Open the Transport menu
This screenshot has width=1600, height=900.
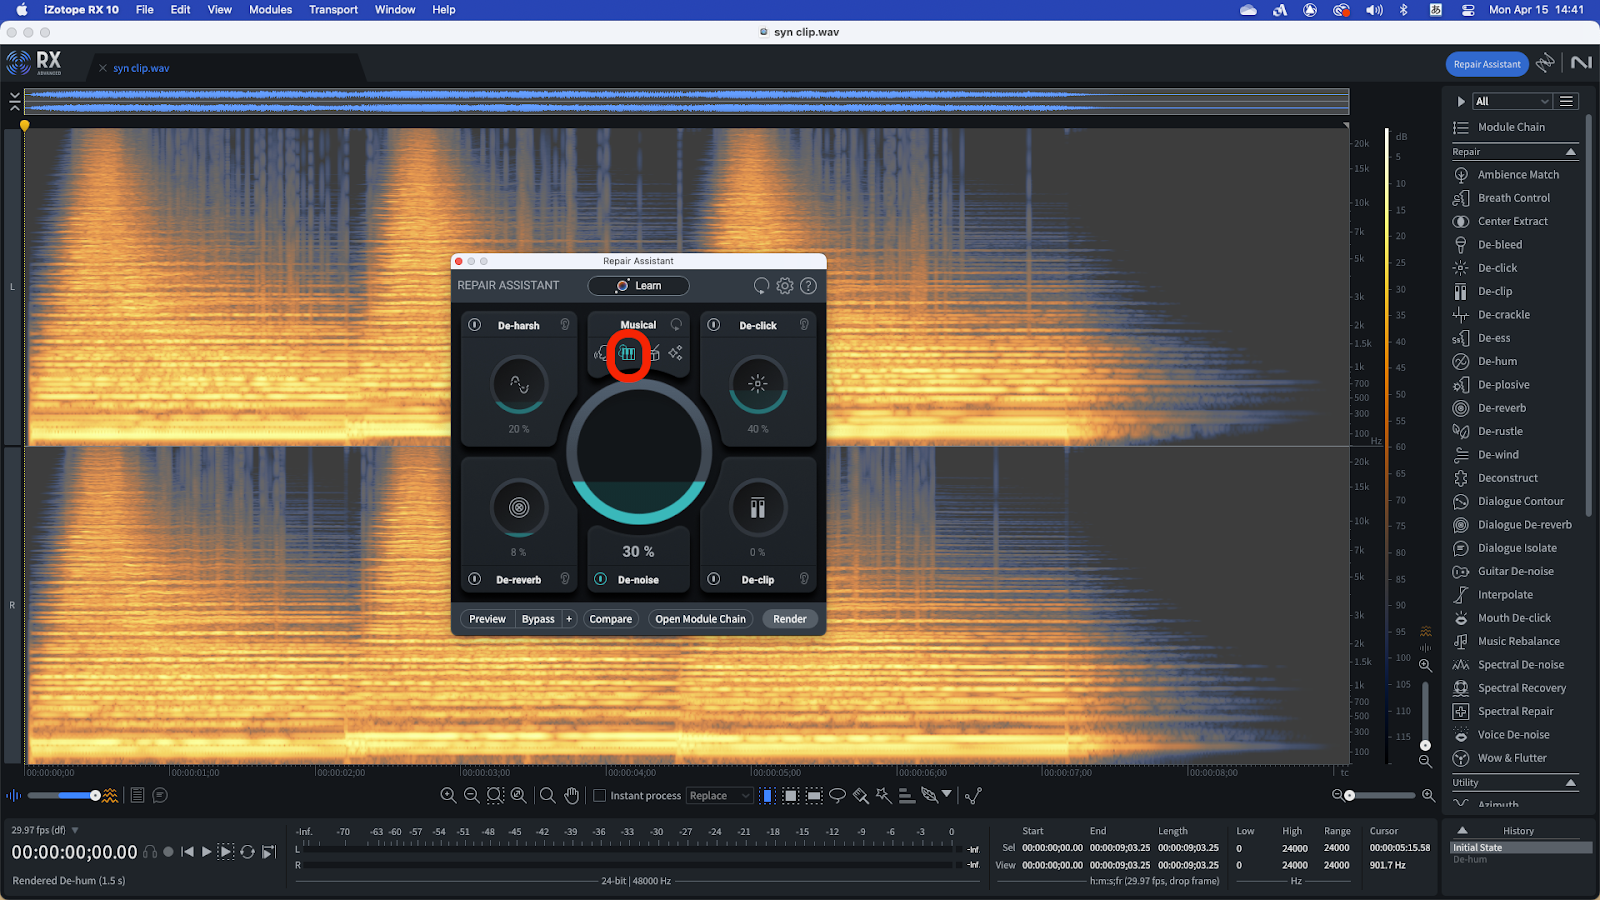pyautogui.click(x=333, y=10)
